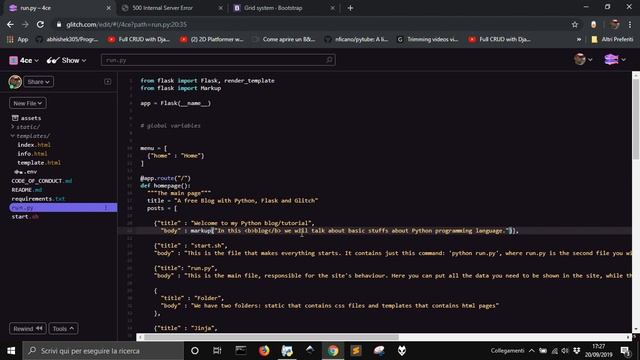Click the editor horizontal scrollbar
The height and width of the screenshot is (360, 640).
[271, 337]
